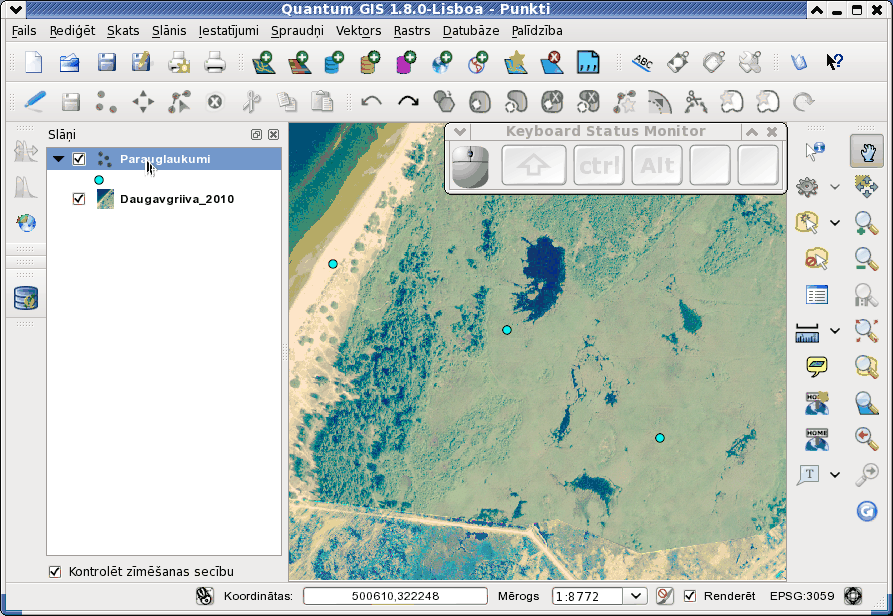Expand dropdown next to gear action tool

click(835, 186)
